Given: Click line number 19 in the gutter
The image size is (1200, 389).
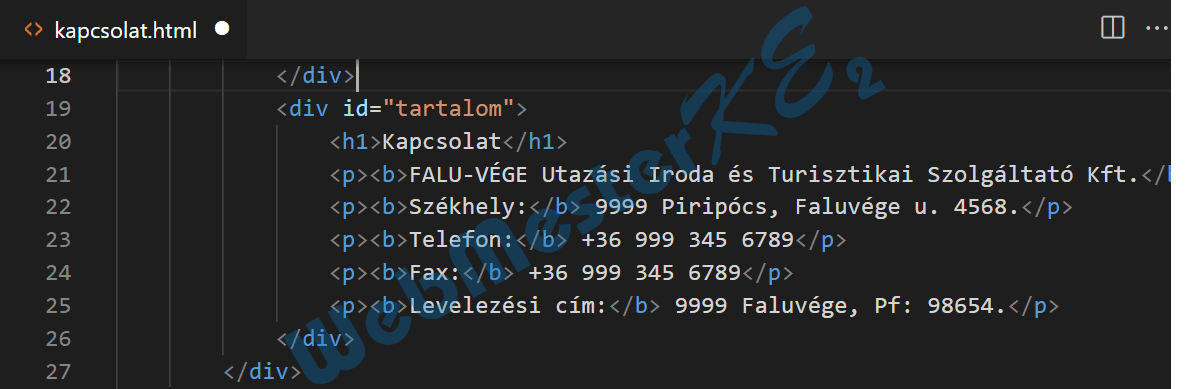Looking at the screenshot, I should click(59, 109).
